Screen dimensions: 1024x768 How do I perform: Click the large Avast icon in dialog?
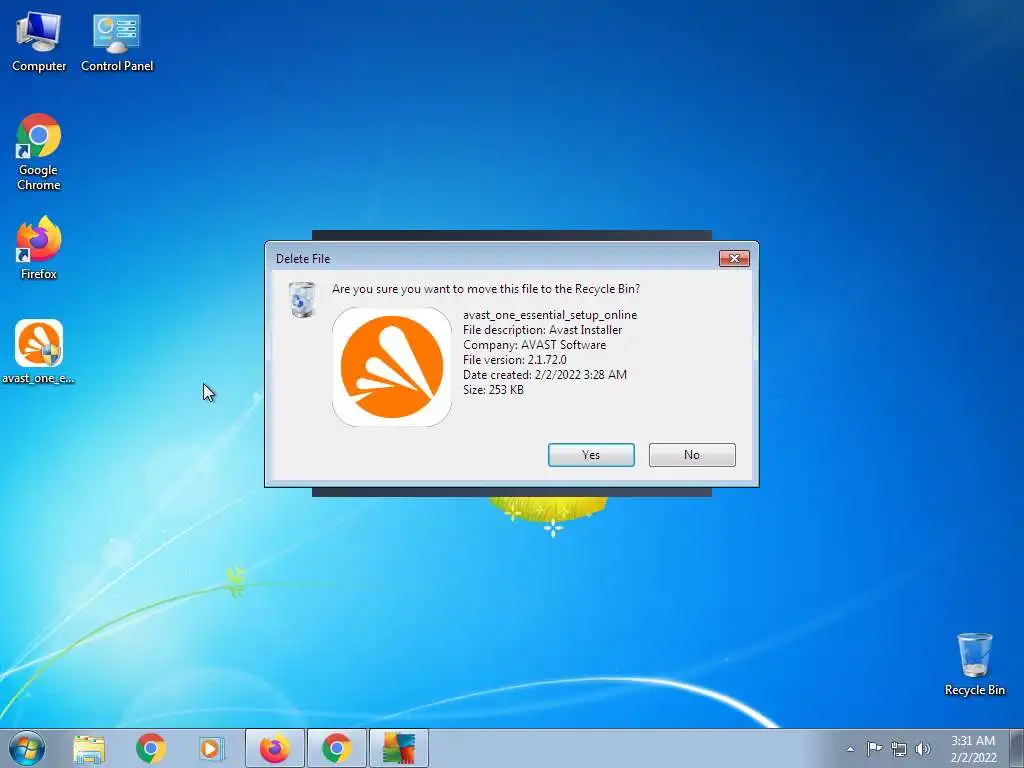[x=392, y=367]
